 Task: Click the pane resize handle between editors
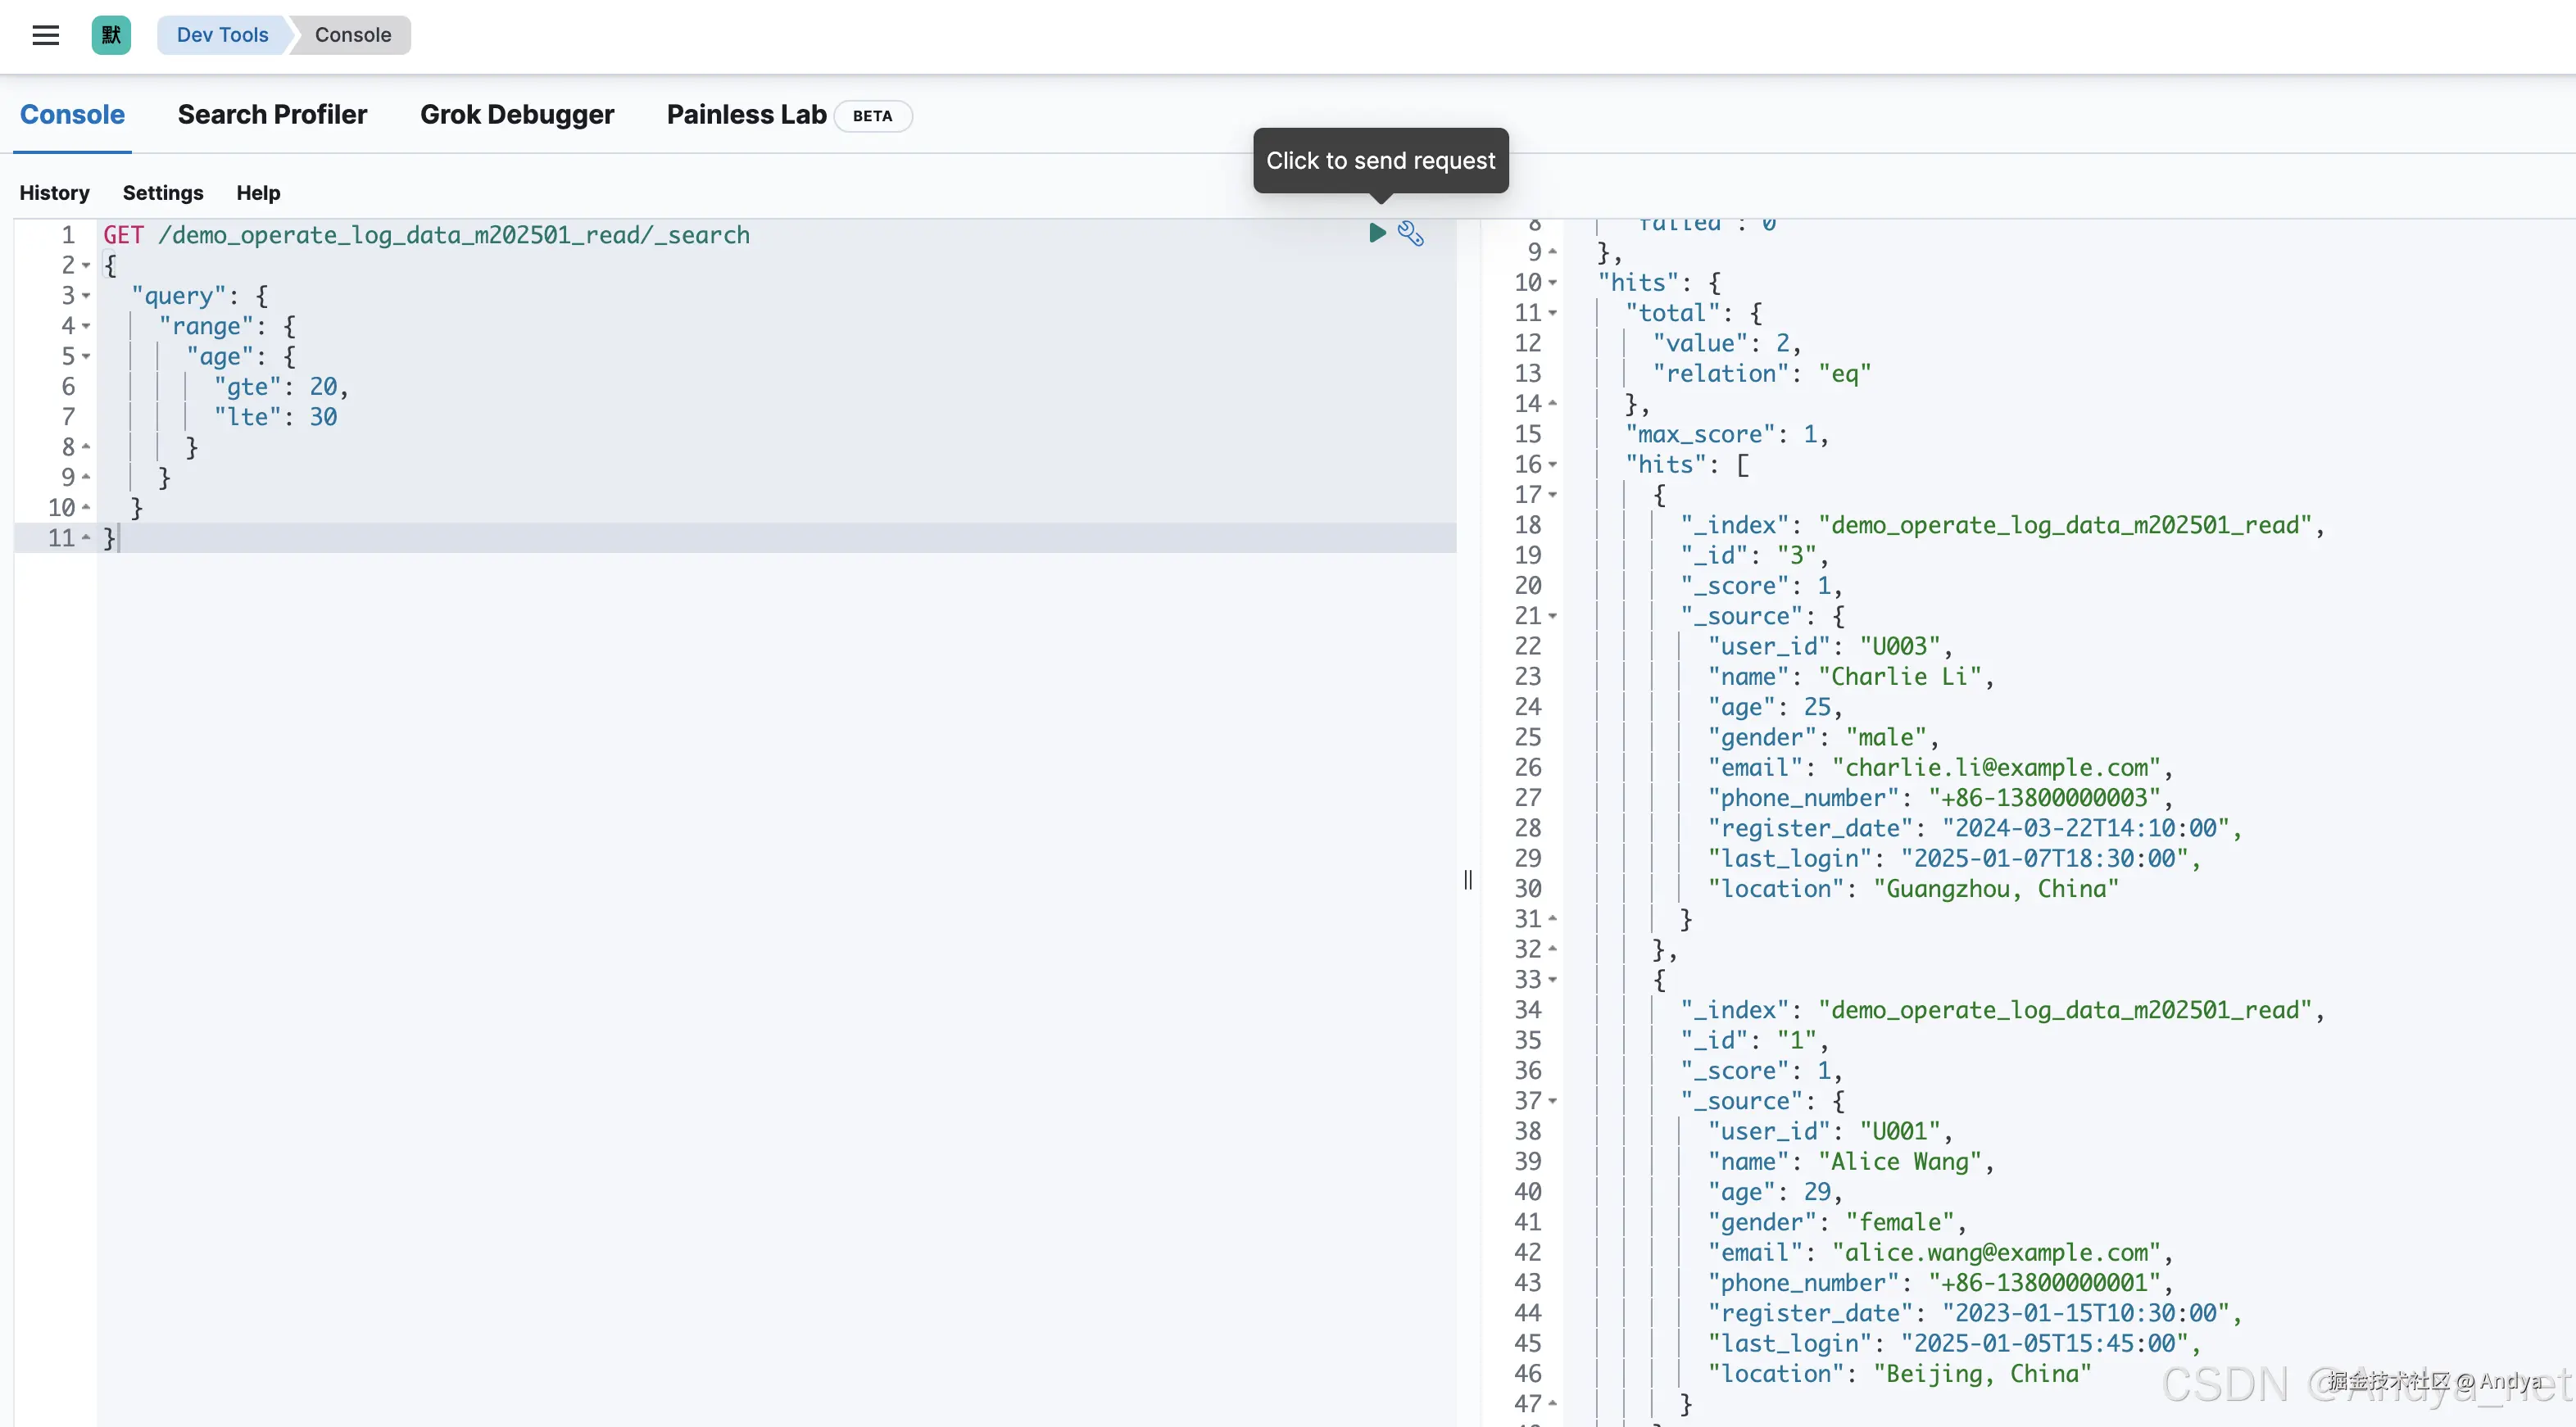click(x=1467, y=880)
